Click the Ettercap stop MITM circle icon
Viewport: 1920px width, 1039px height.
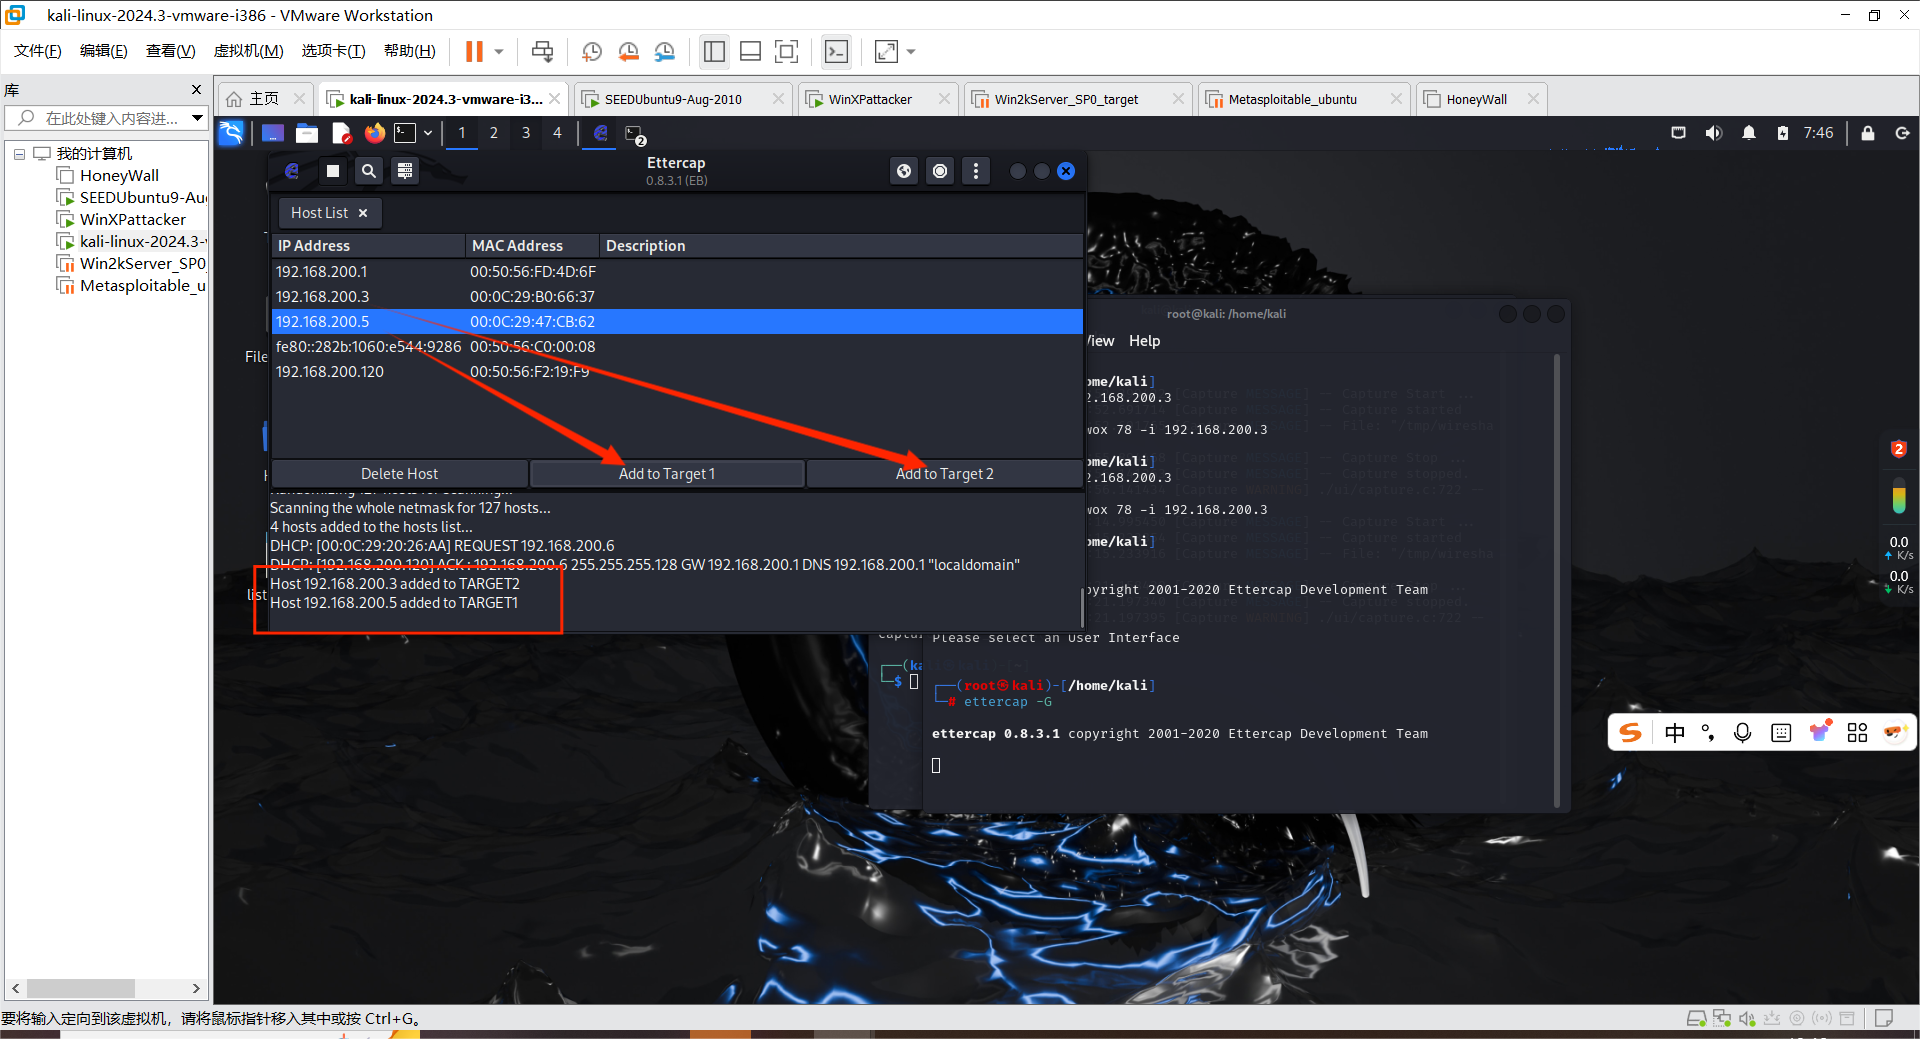(940, 171)
